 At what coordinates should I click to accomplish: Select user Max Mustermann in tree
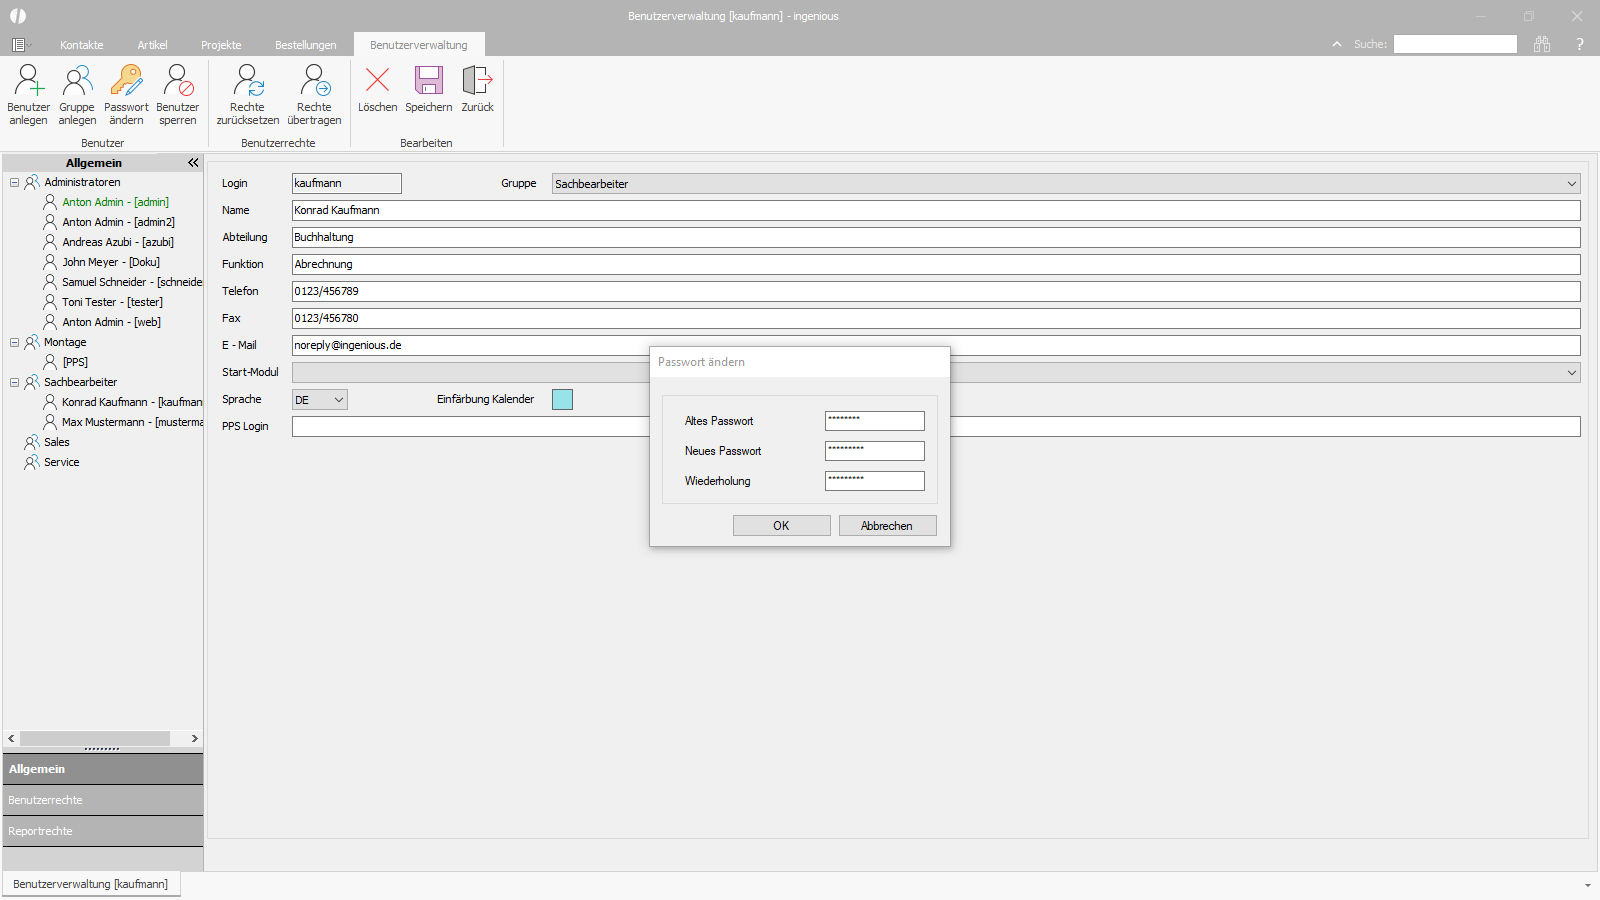pos(132,422)
